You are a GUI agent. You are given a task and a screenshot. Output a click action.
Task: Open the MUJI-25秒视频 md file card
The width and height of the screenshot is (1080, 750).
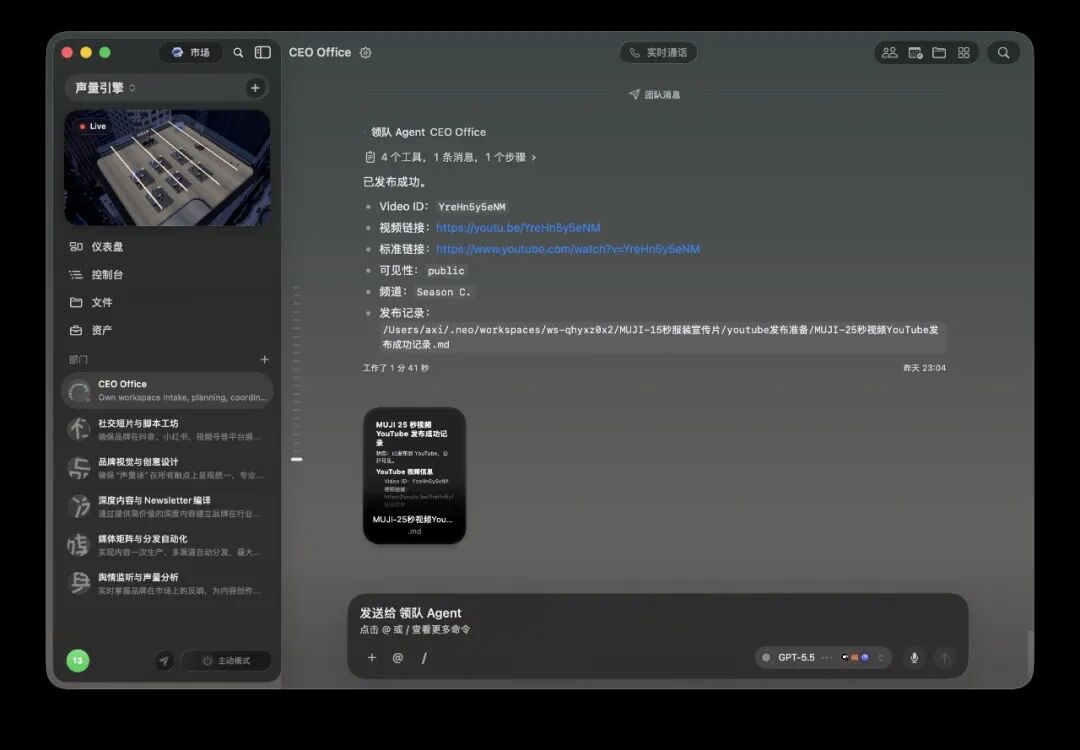(x=415, y=475)
